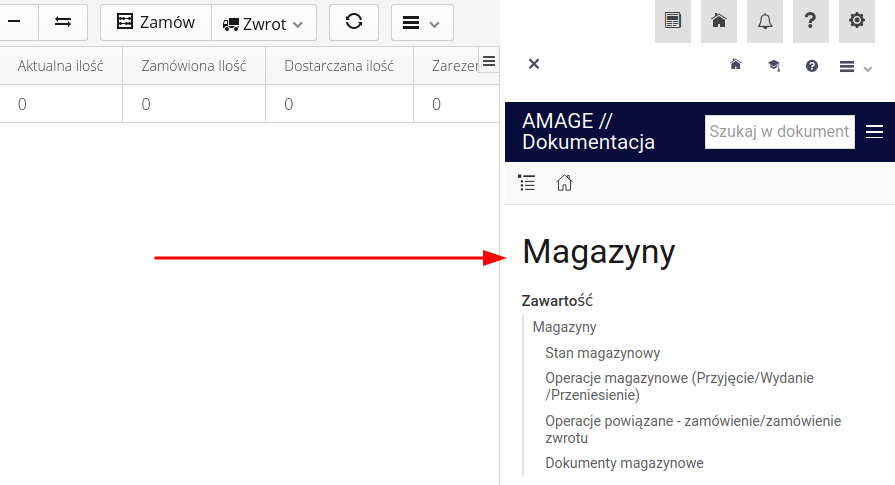Open the Dokumenty magazynowe section link
Image resolution: width=895 pixels, height=485 pixels.
pyautogui.click(x=624, y=463)
